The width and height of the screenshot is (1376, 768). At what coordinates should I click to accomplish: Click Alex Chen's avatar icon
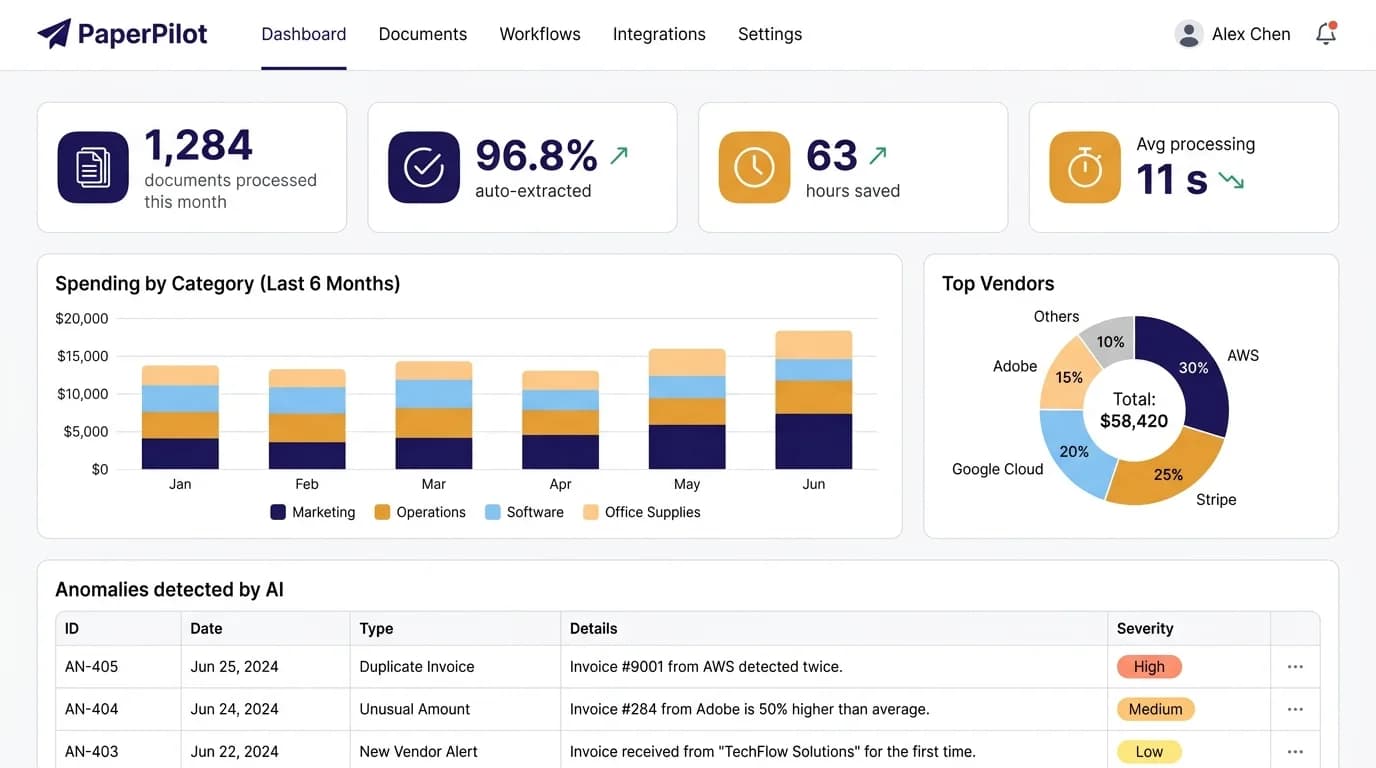[1188, 34]
